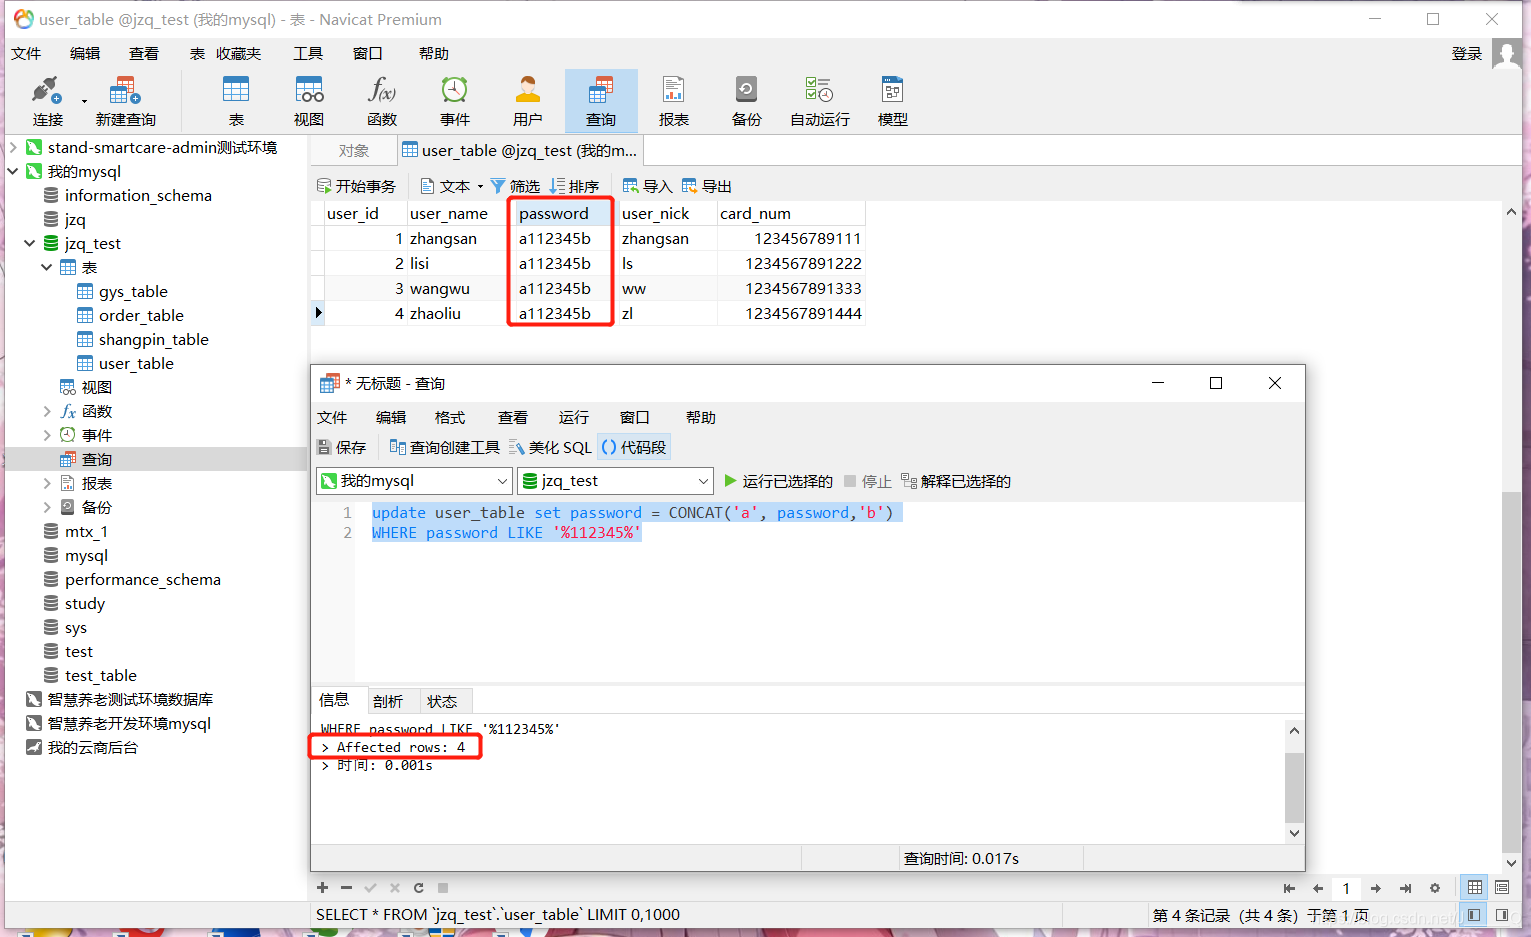The width and height of the screenshot is (1531, 937).
Task: Click the card_num column header
Action: [x=791, y=213]
